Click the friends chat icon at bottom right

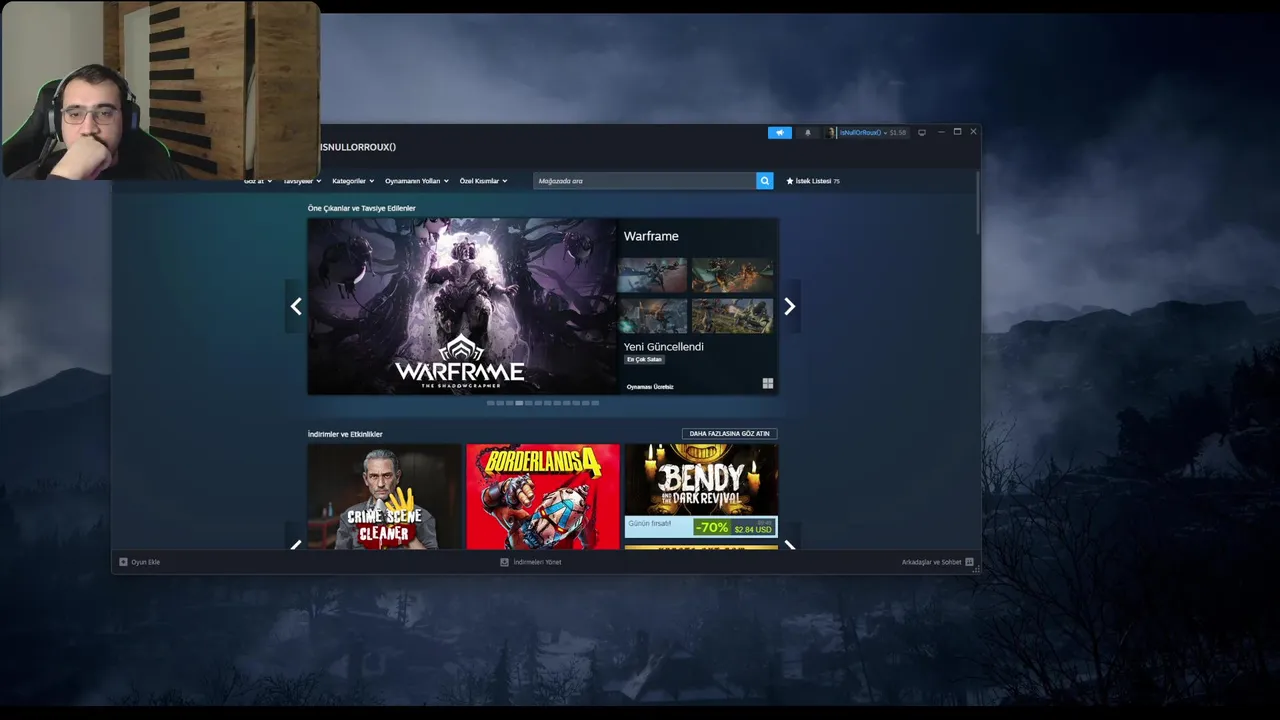[969, 562]
